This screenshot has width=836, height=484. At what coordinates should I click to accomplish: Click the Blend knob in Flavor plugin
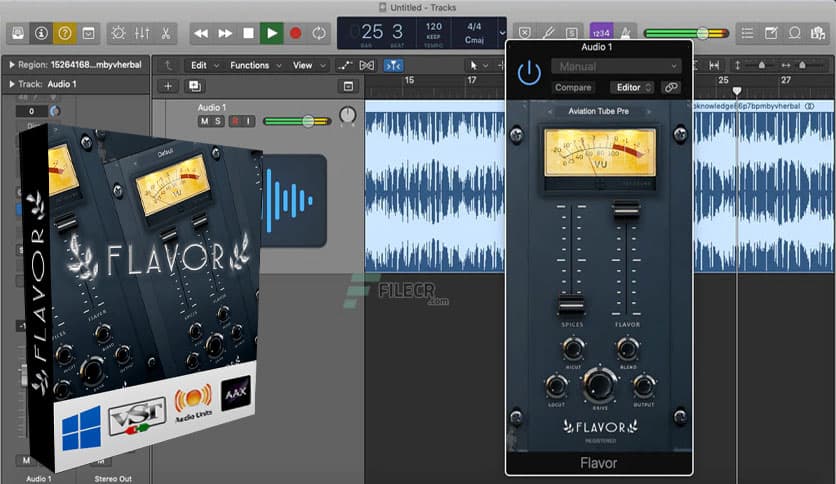click(x=628, y=349)
